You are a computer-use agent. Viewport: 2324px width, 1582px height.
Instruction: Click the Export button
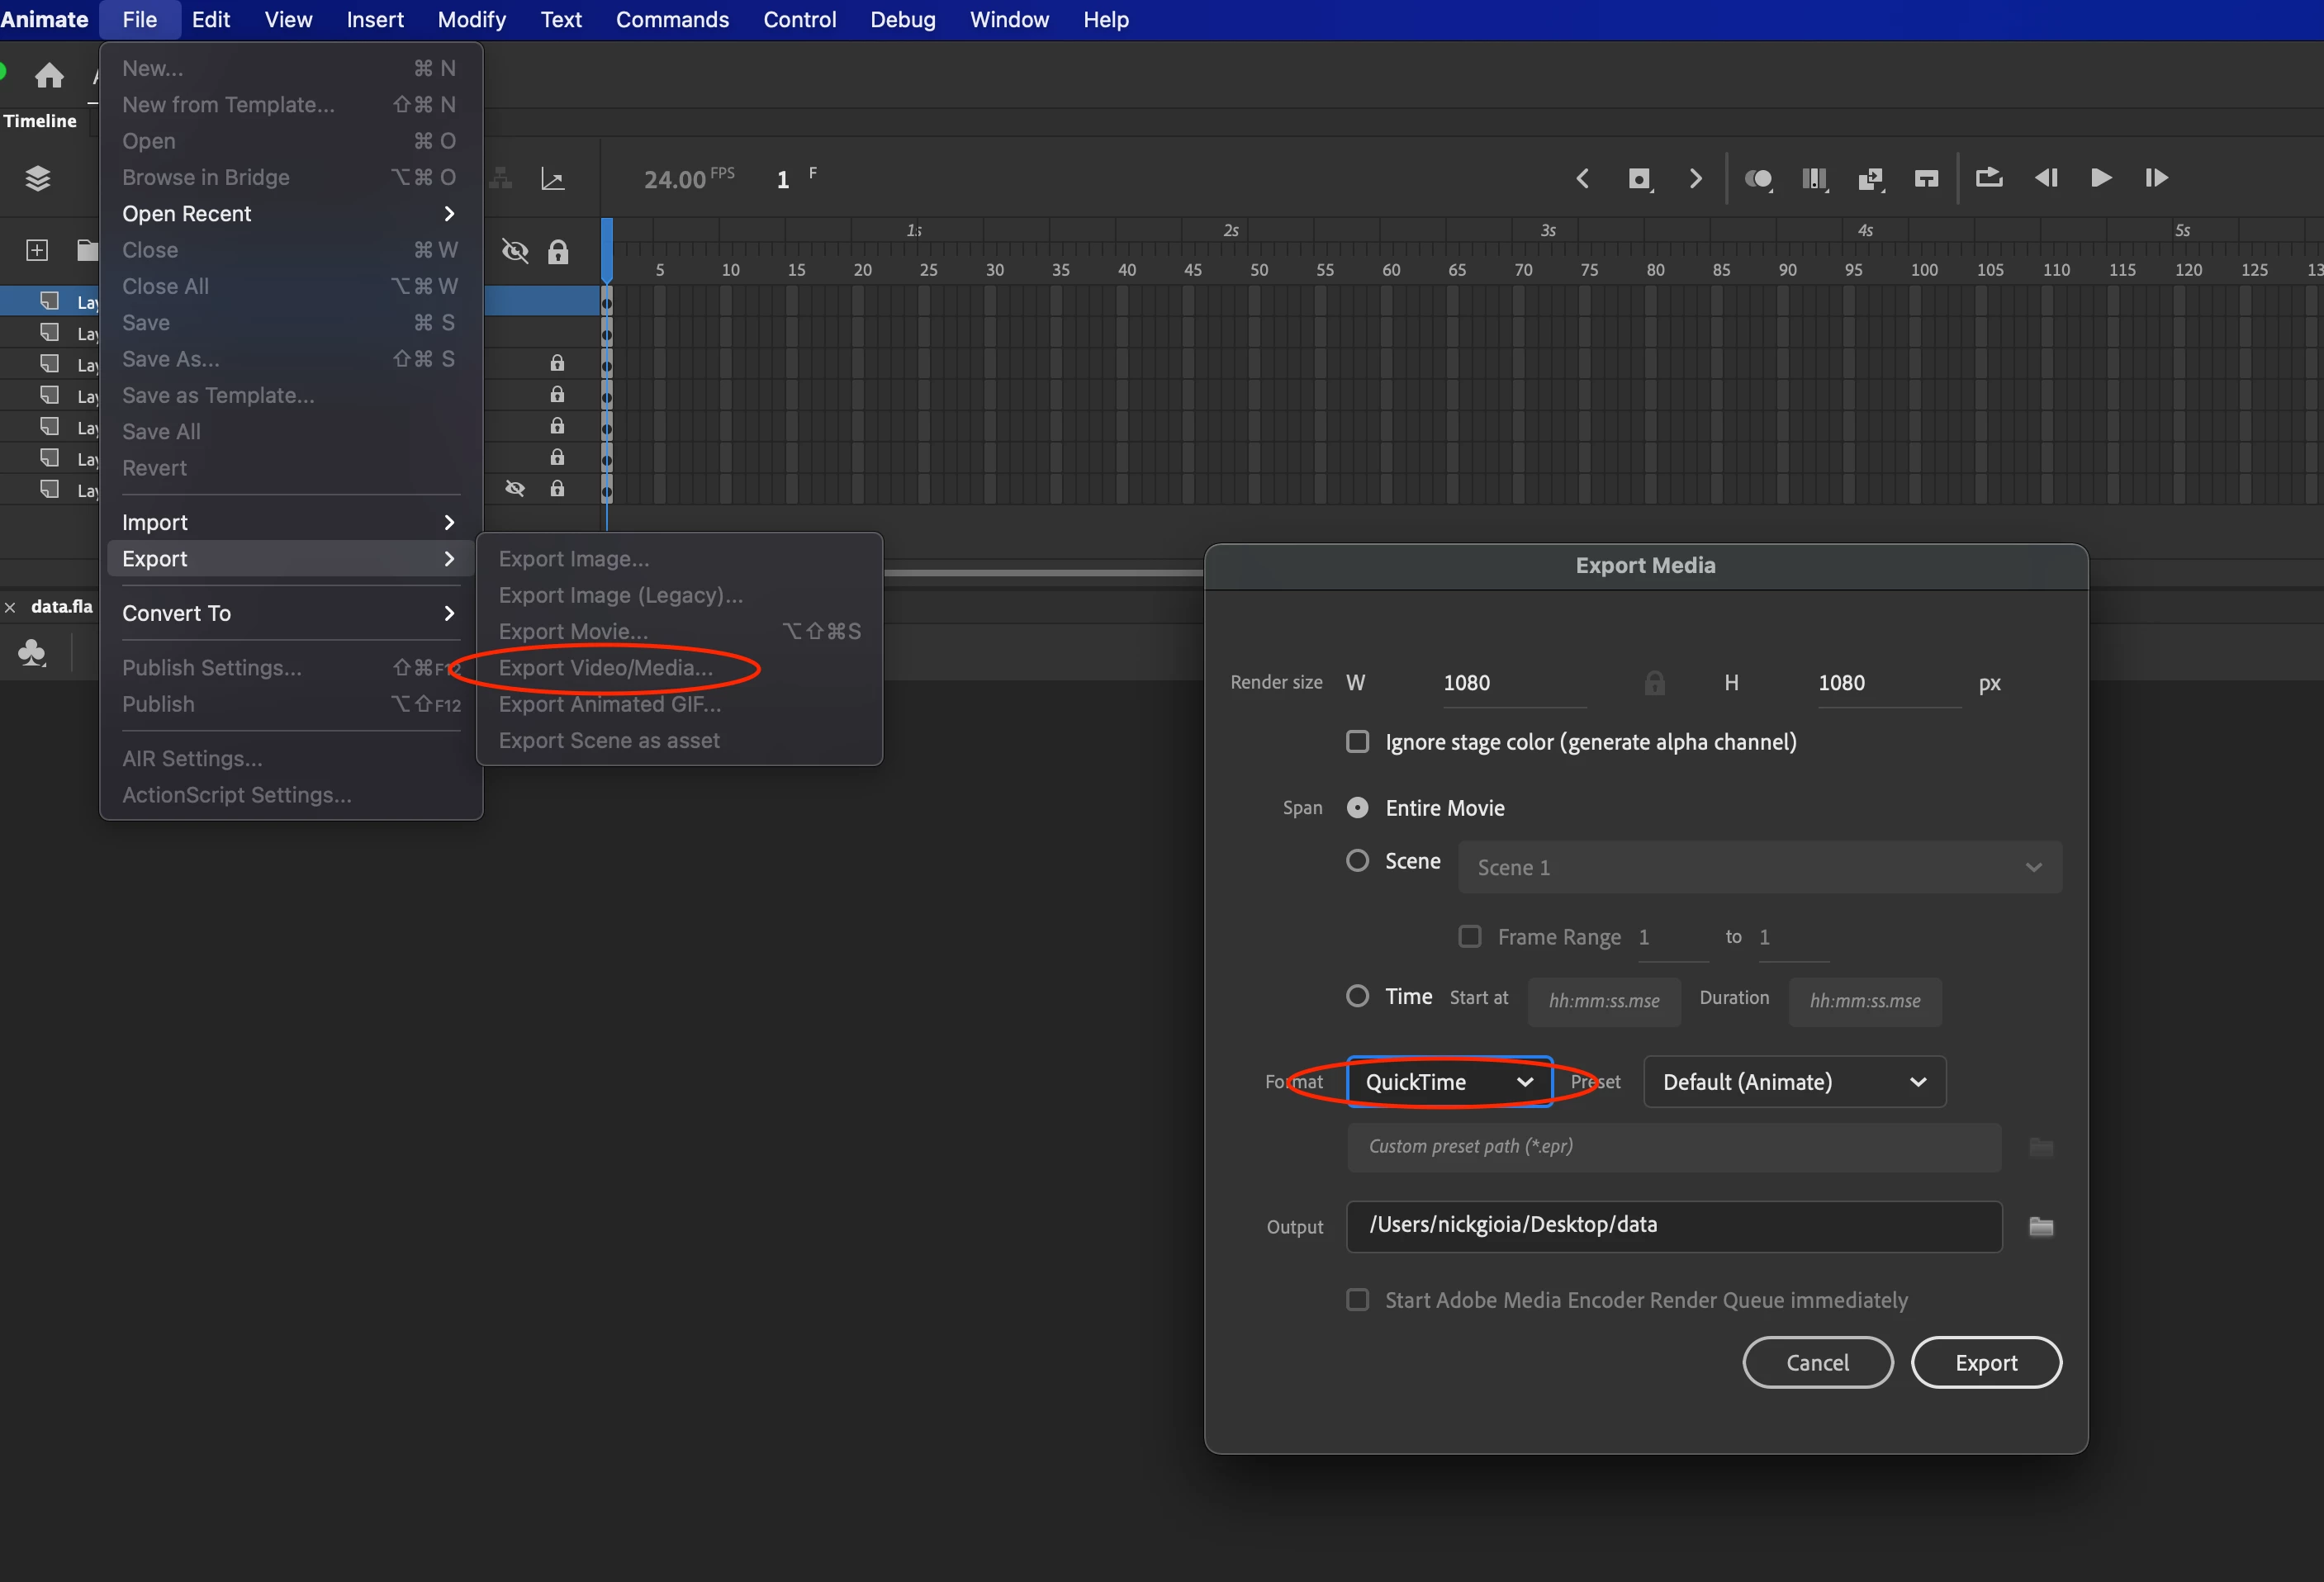pos(1985,1363)
